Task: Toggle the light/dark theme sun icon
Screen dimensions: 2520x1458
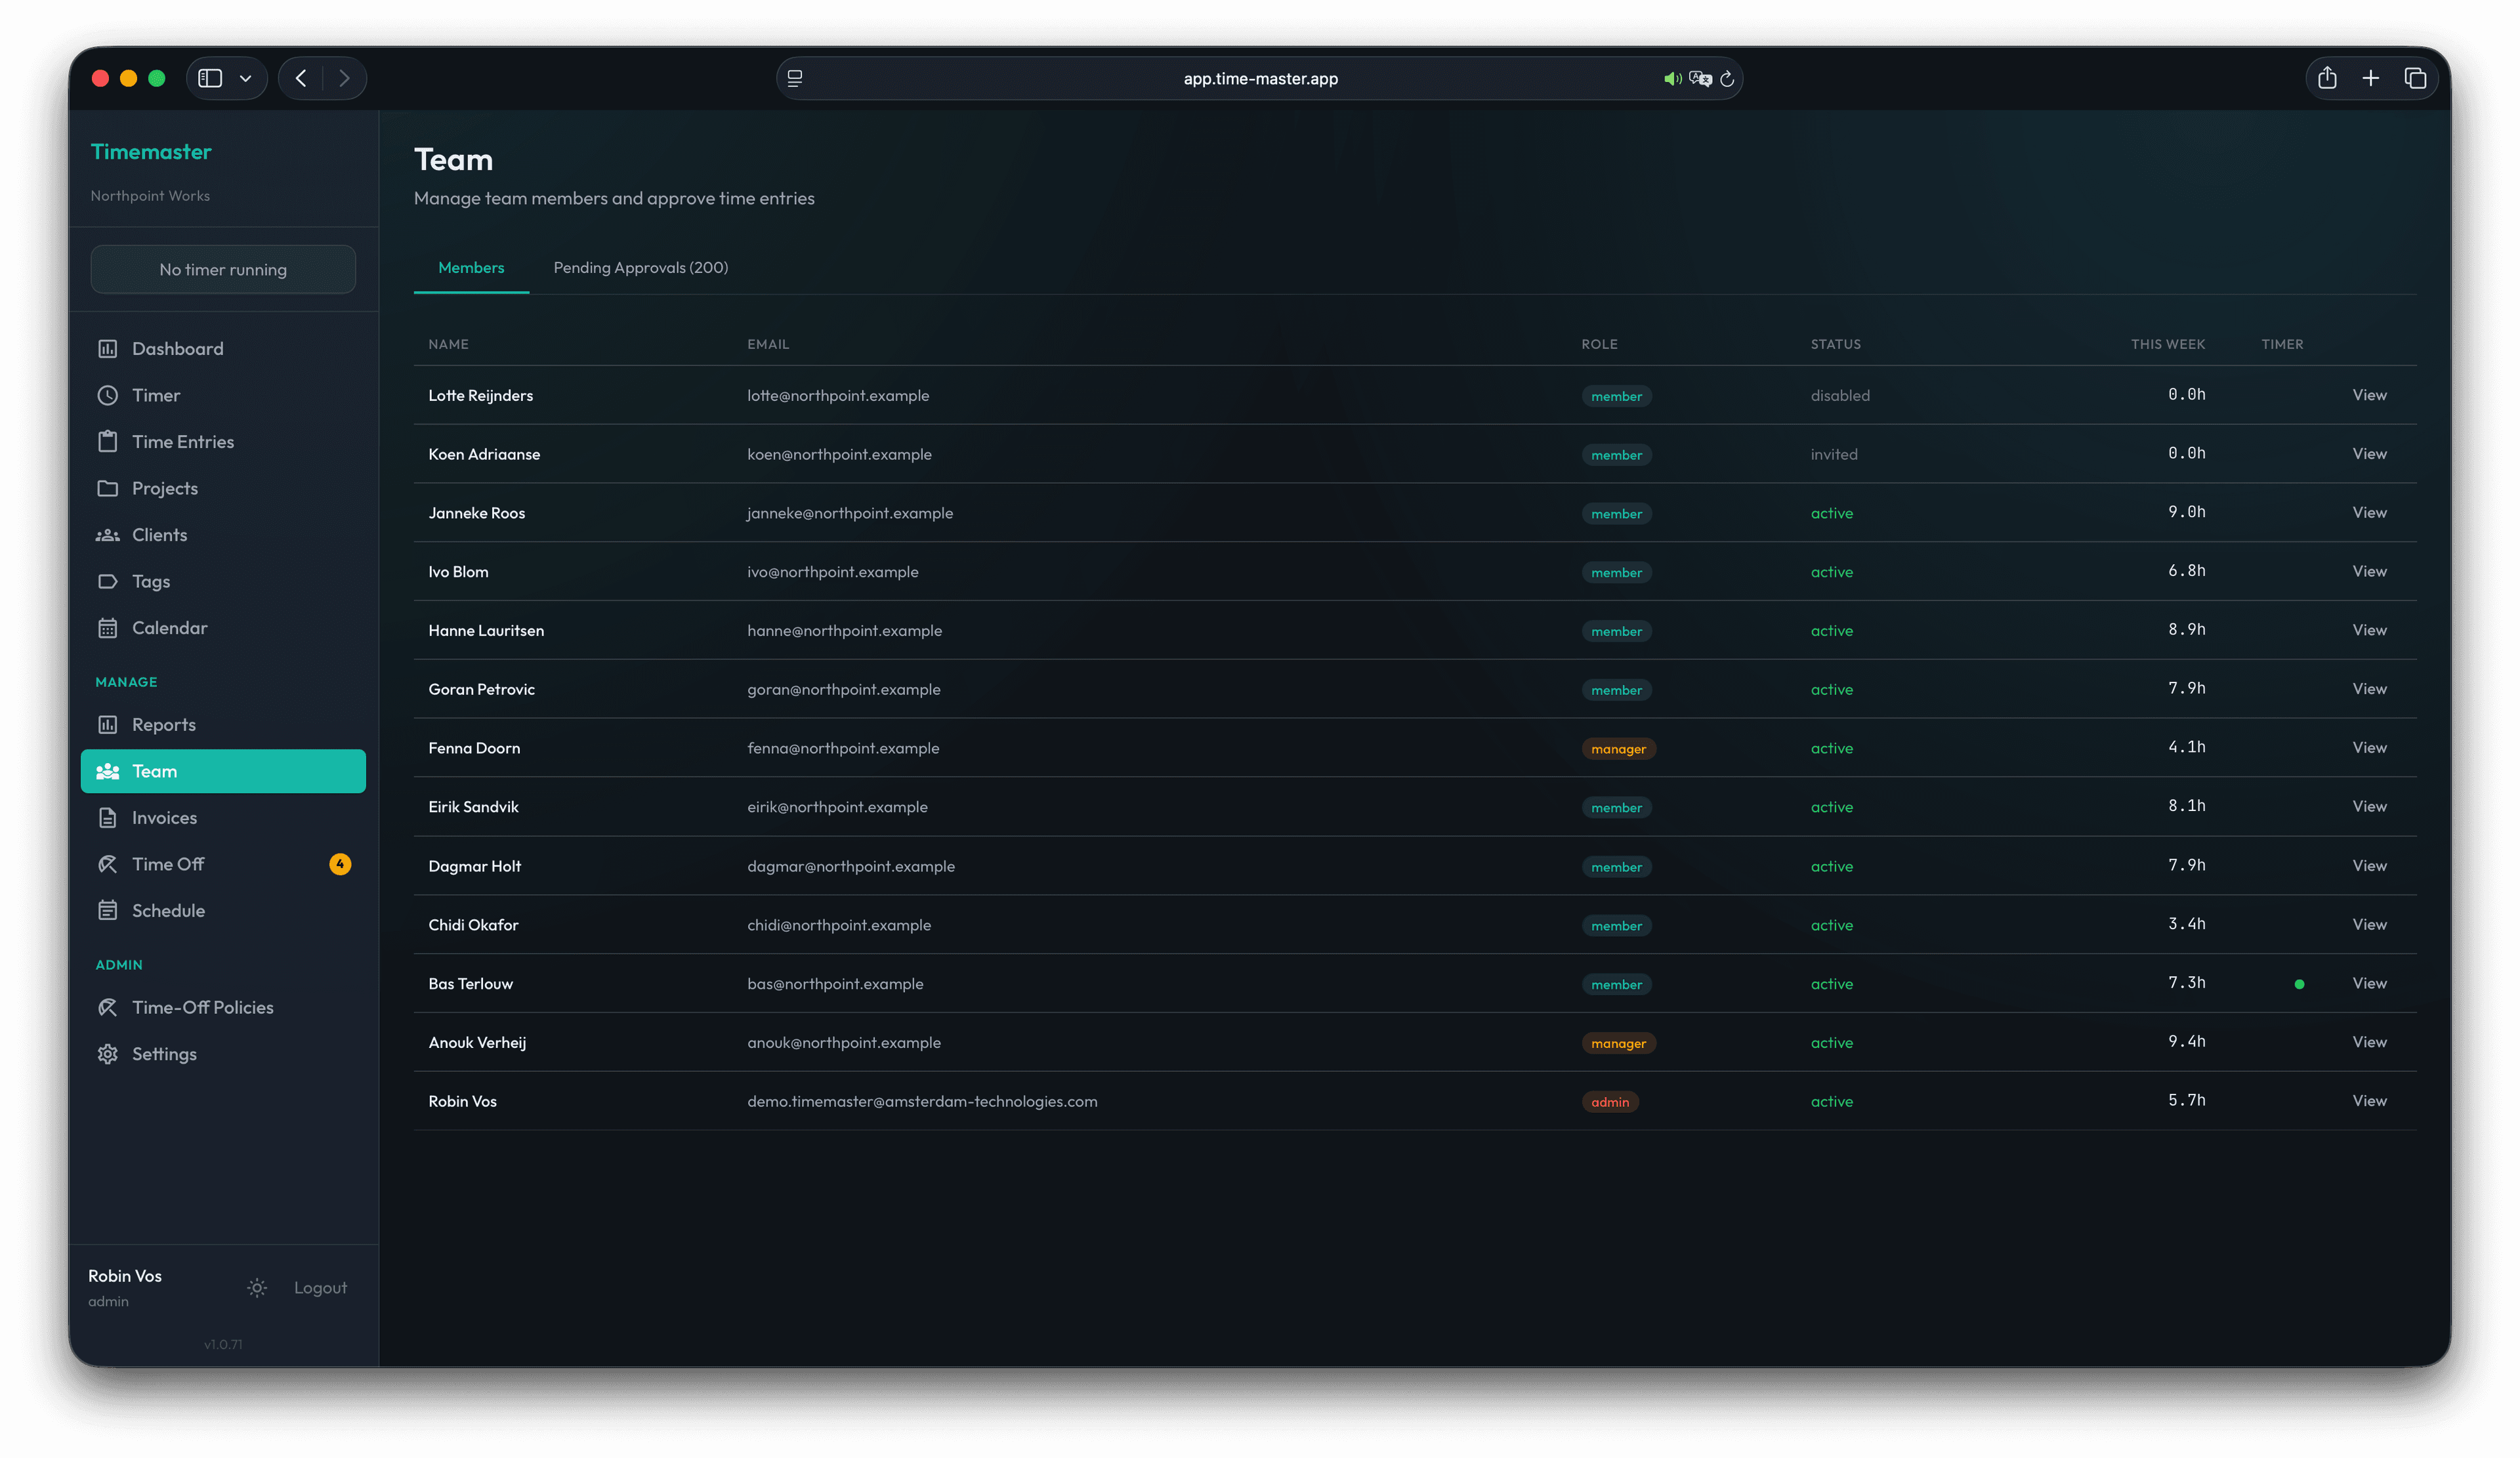Action: [x=257, y=1288]
